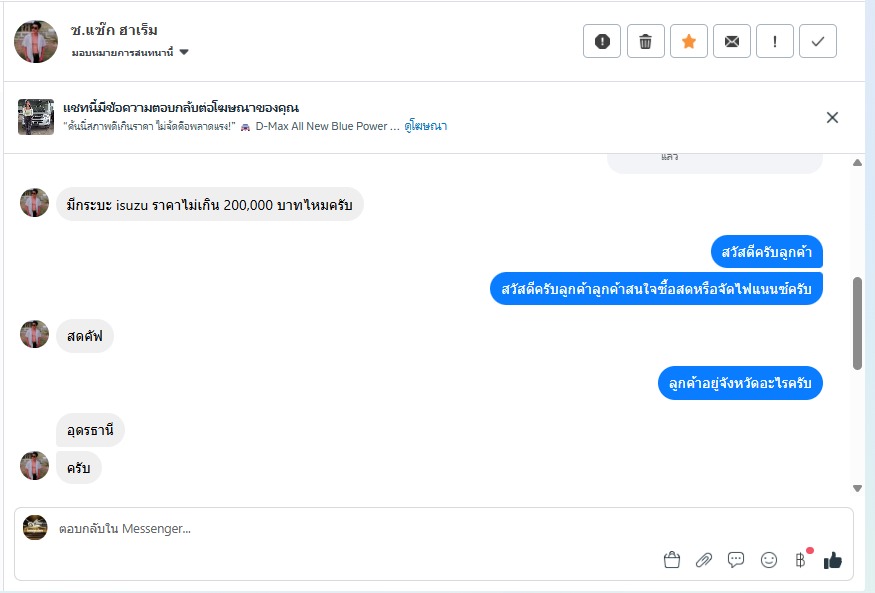Screen dimensions: 875x593
Task: Open the emoji picker smiley icon
Action: click(768, 560)
